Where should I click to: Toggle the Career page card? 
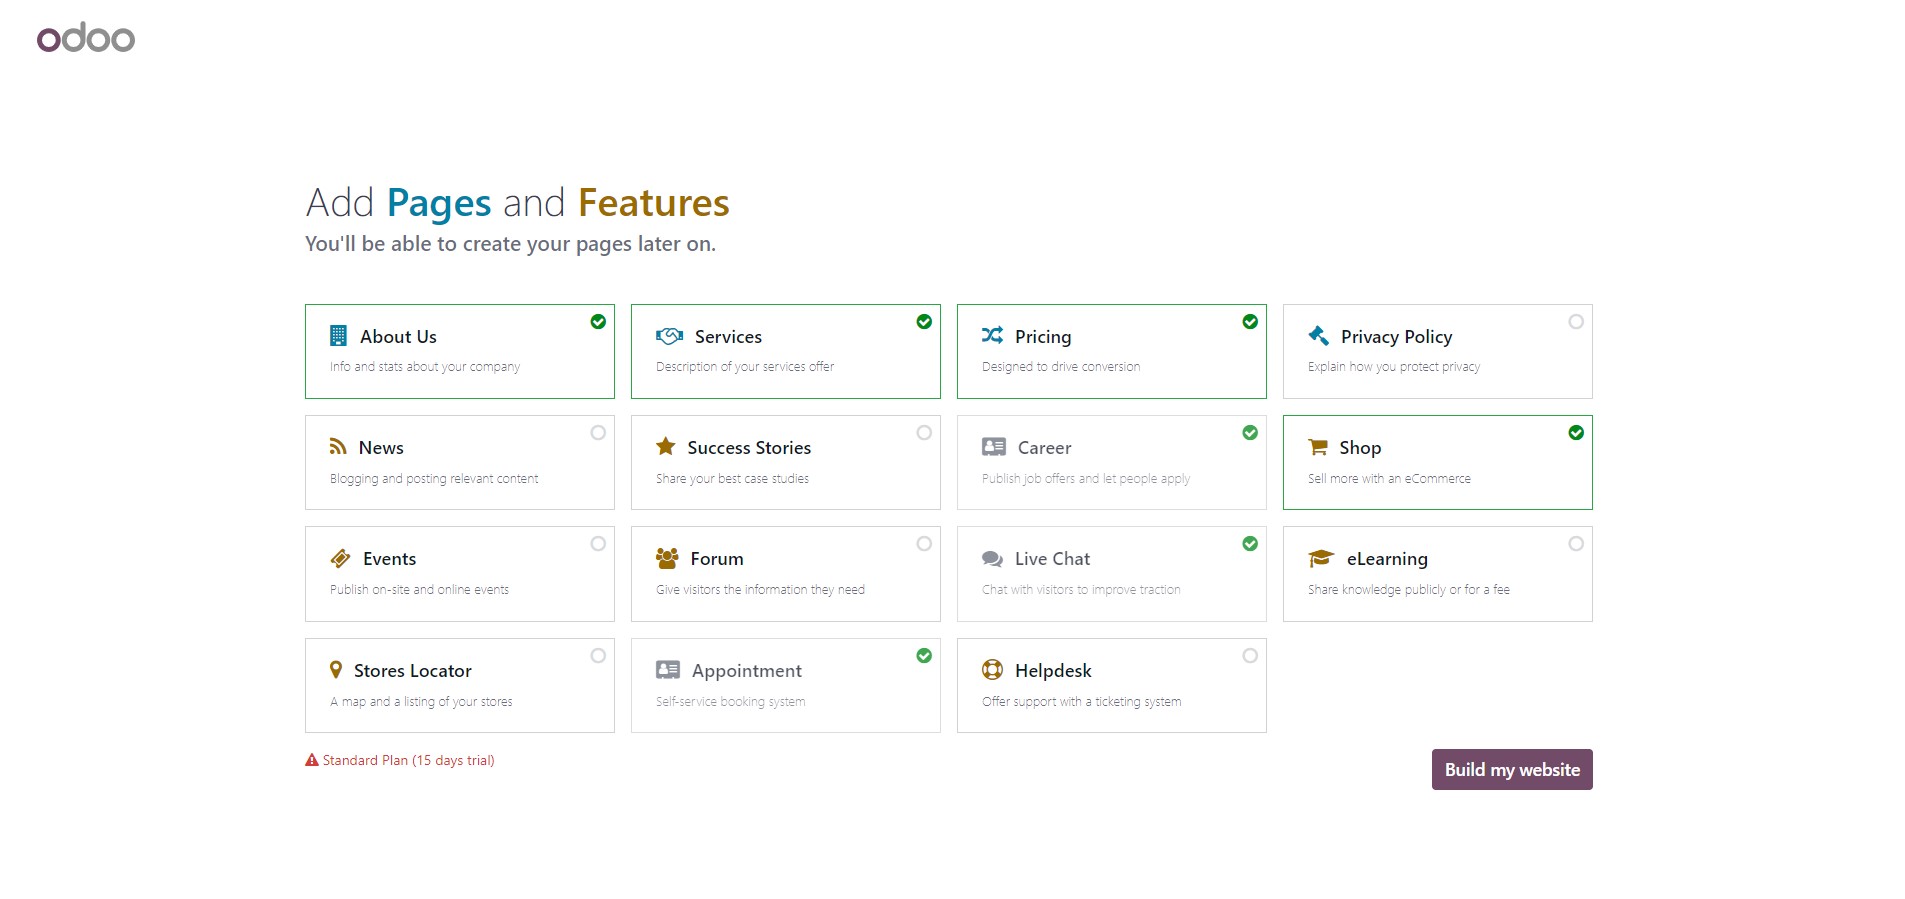pyautogui.click(x=1111, y=462)
